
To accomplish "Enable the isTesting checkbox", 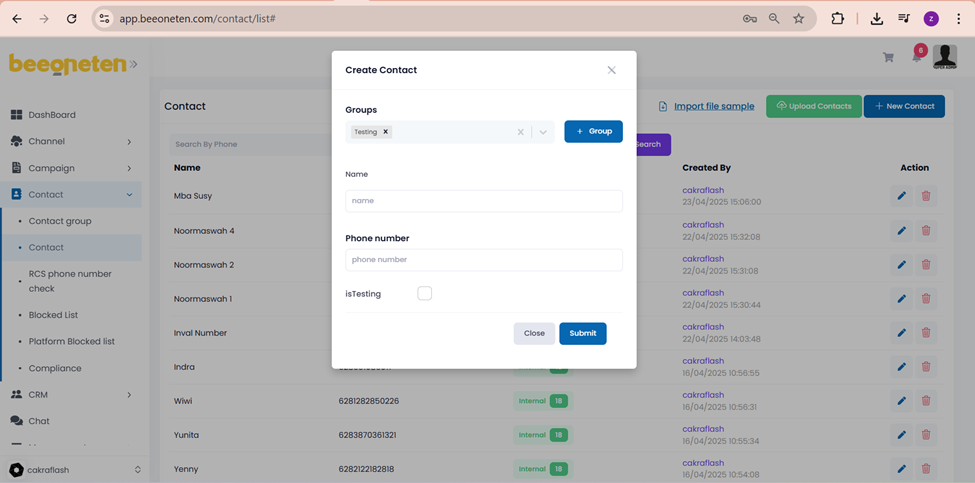I will pyautogui.click(x=425, y=294).
